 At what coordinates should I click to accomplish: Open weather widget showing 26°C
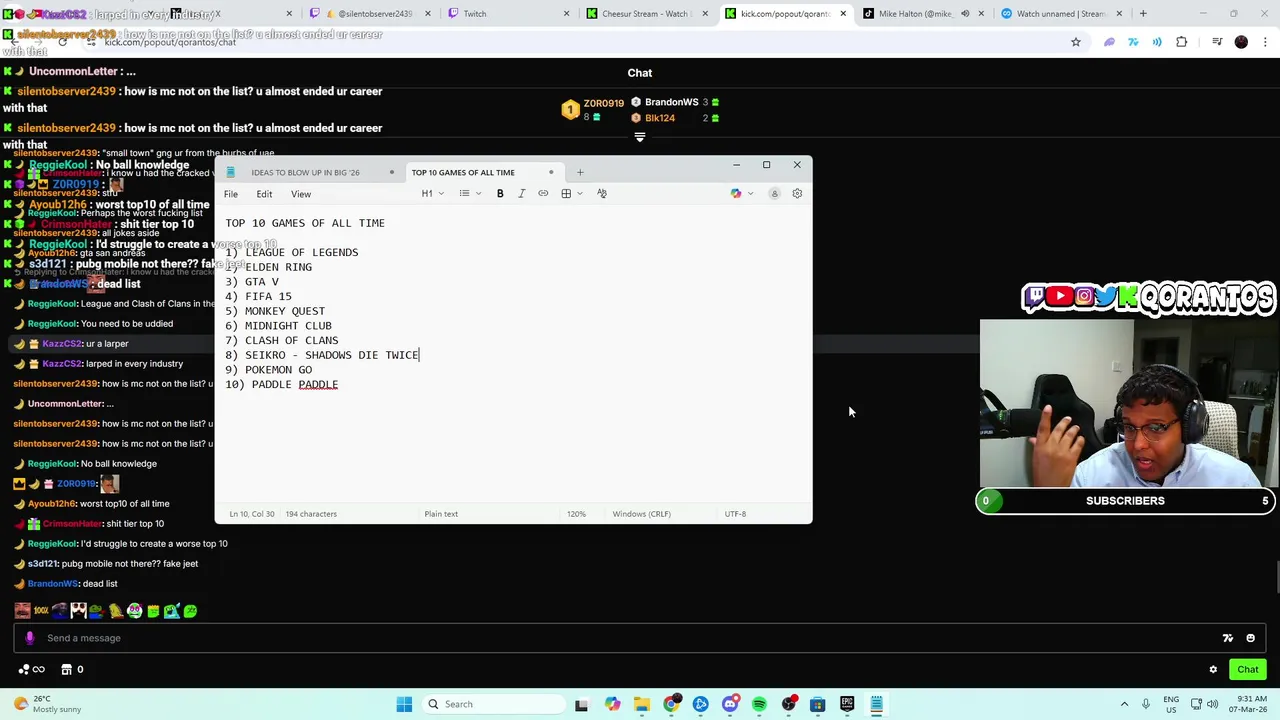pyautogui.click(x=45, y=704)
